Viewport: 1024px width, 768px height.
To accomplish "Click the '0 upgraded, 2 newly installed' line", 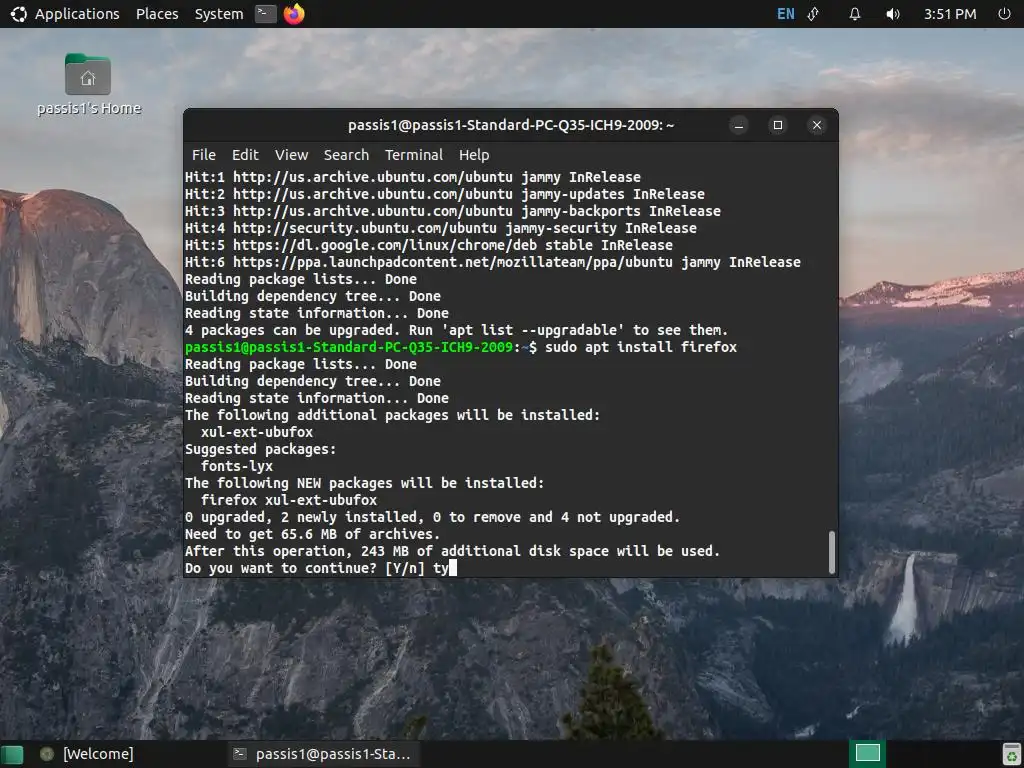I will tap(432, 517).
